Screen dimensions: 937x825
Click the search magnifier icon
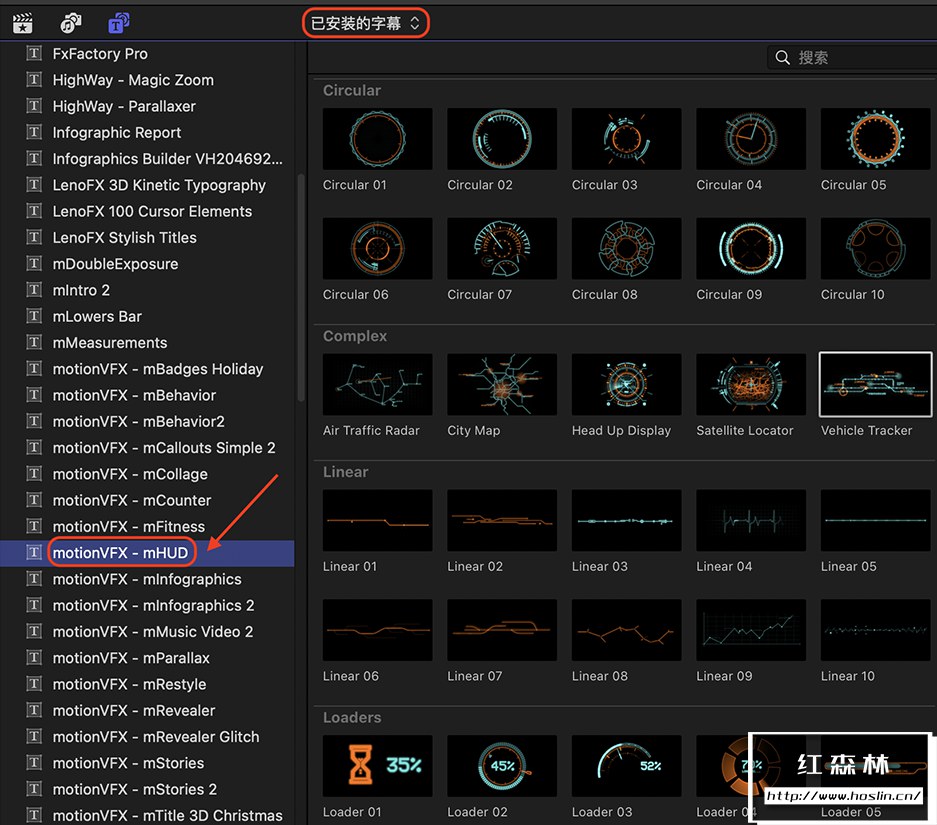782,57
